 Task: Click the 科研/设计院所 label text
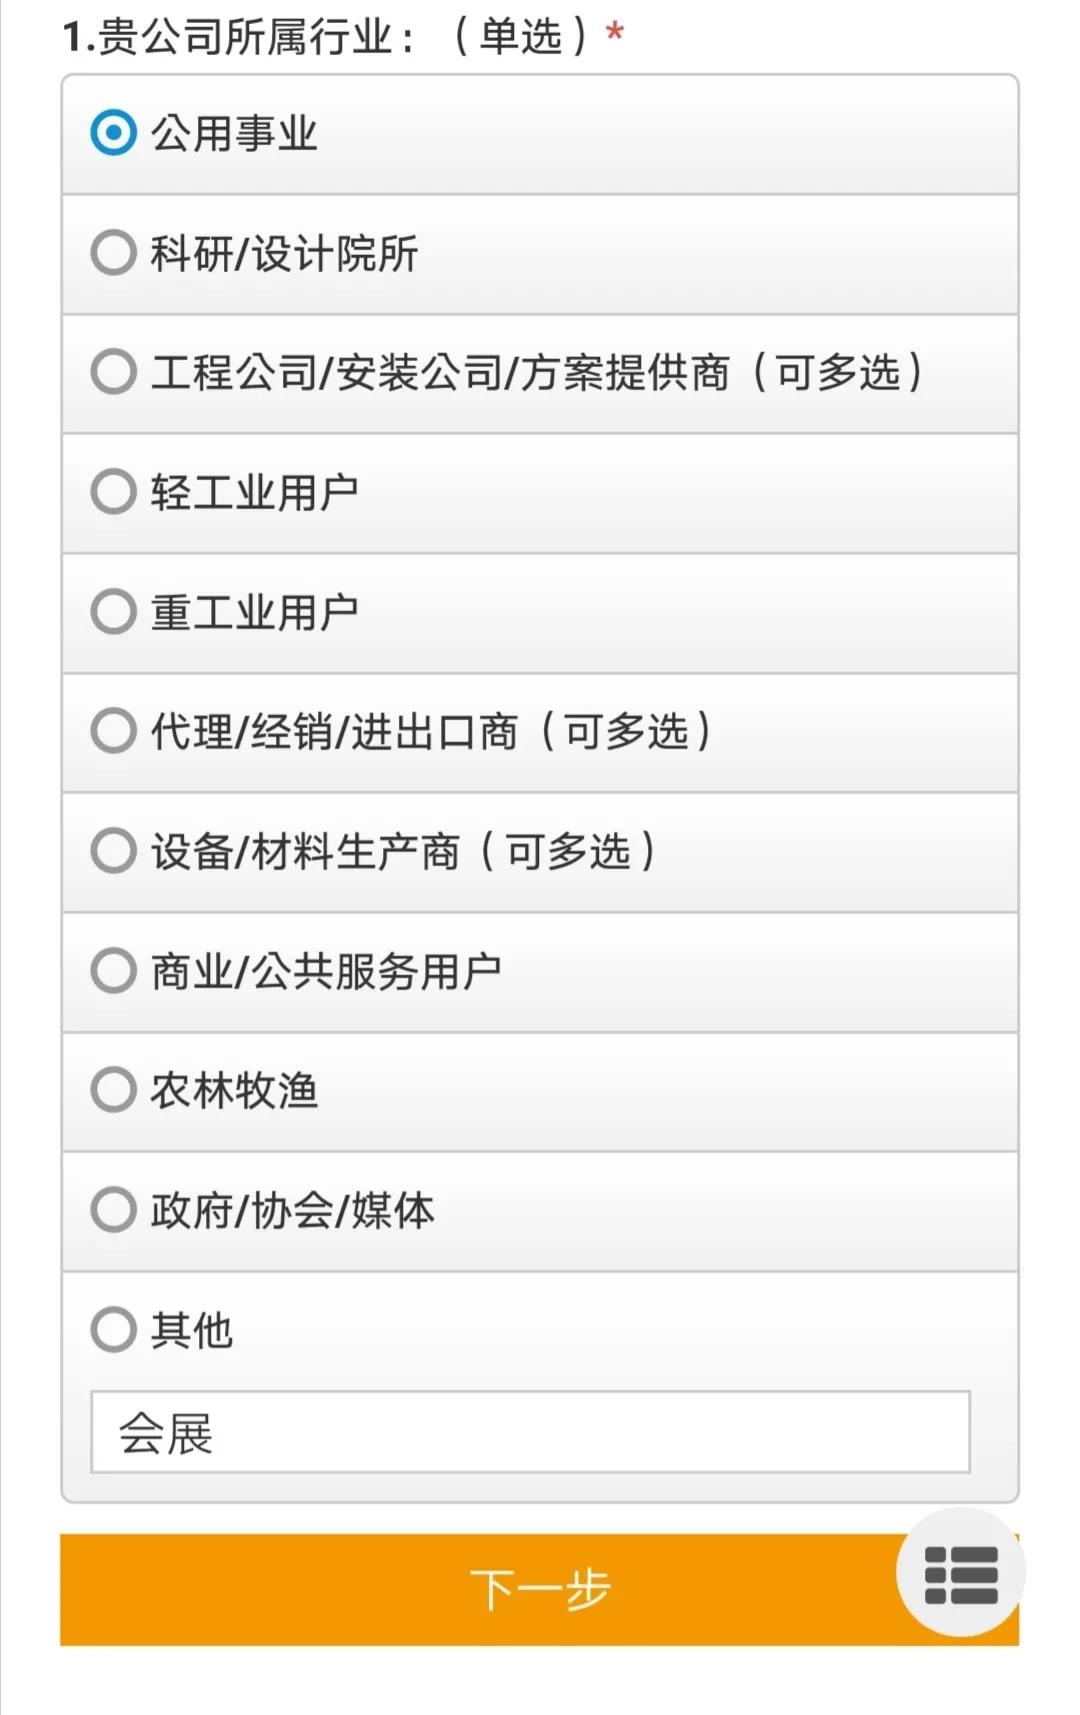point(284,254)
